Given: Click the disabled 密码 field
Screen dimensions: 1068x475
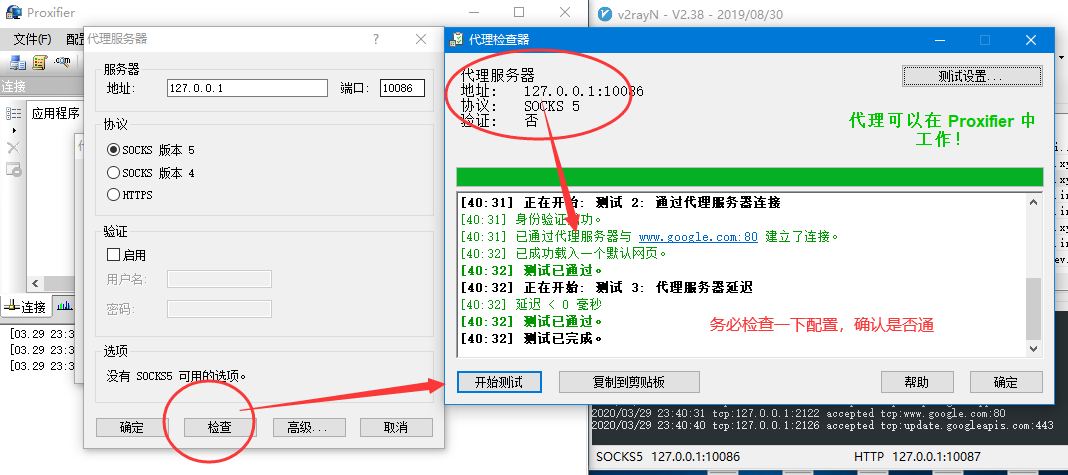Looking at the screenshot, I should [x=219, y=309].
